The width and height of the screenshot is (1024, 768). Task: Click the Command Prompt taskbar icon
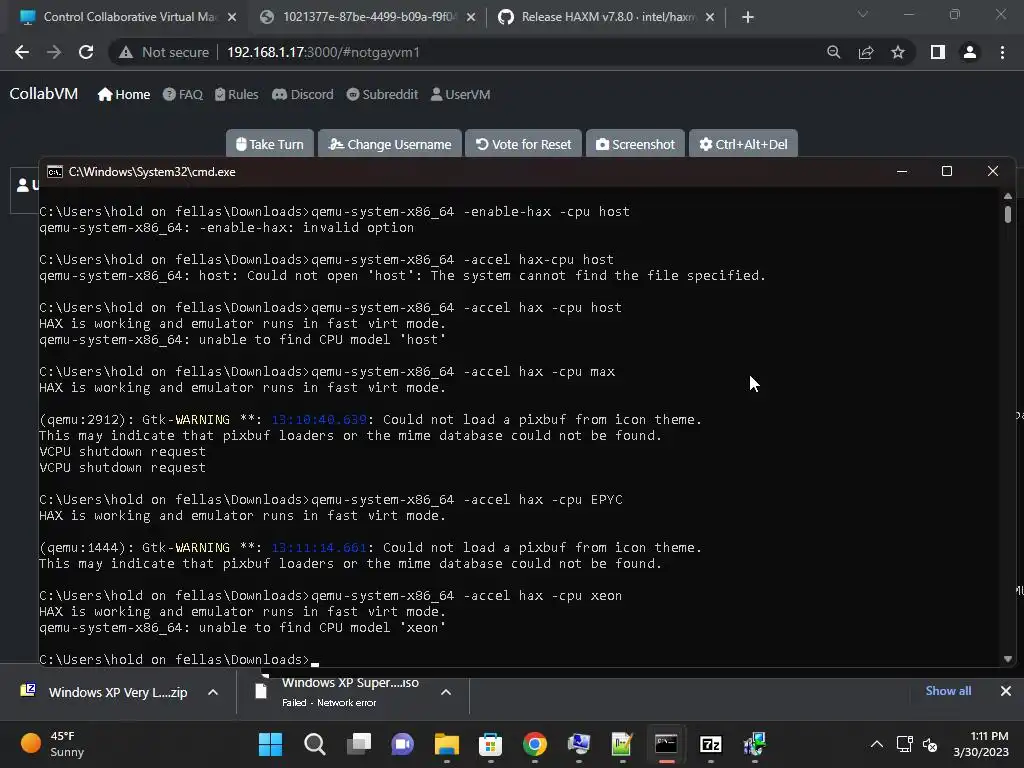tap(666, 744)
